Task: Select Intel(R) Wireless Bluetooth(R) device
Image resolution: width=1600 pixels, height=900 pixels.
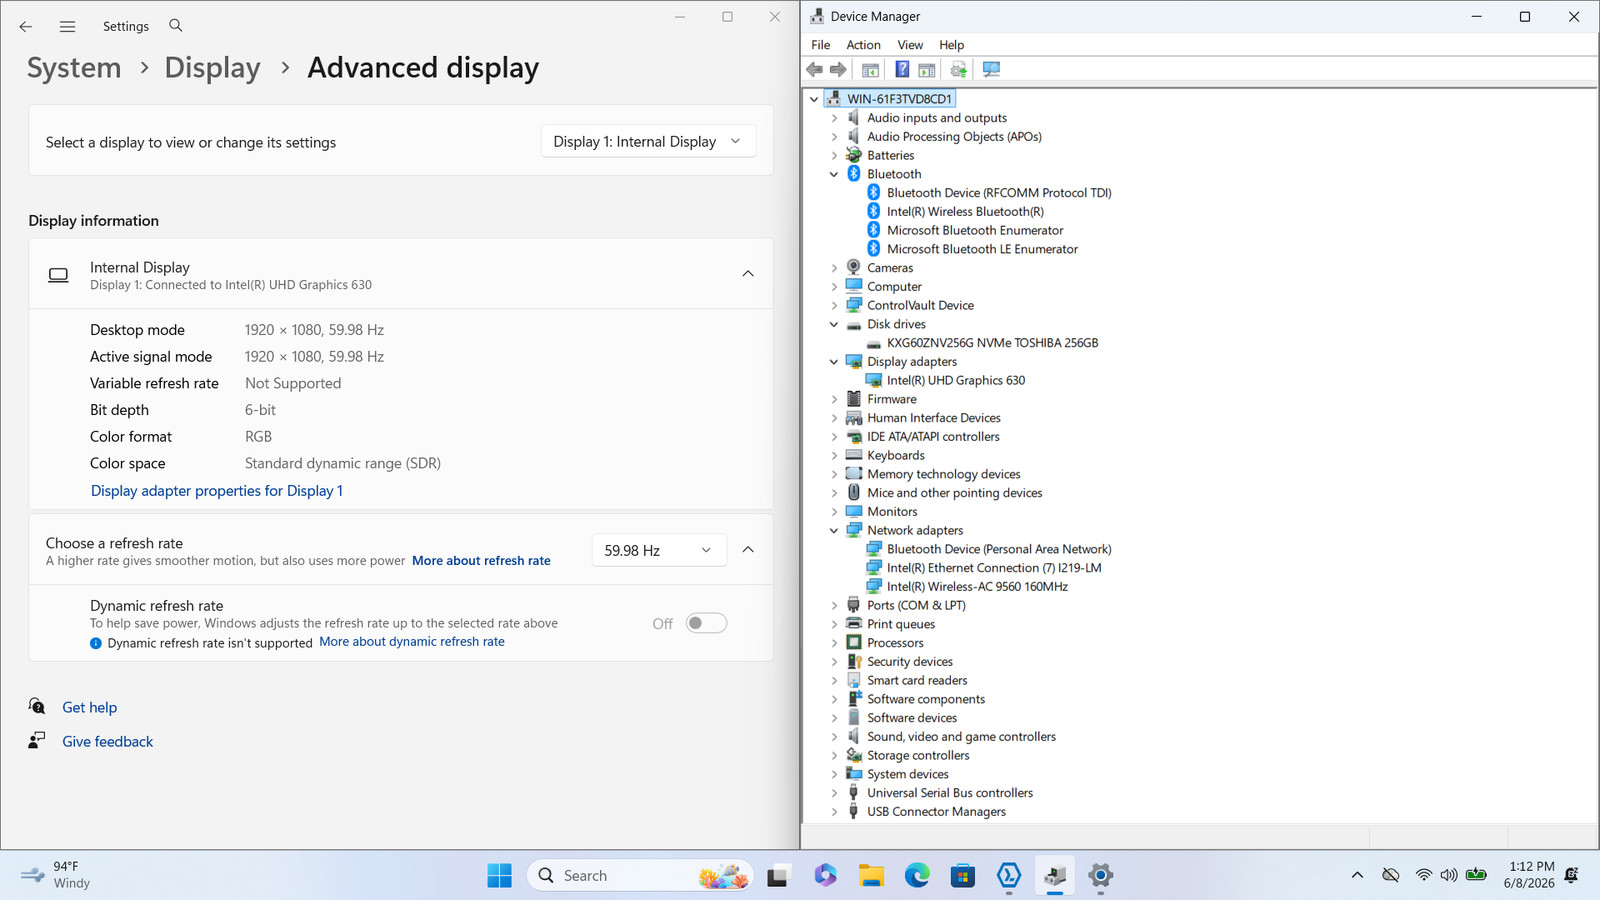Action: click(965, 211)
